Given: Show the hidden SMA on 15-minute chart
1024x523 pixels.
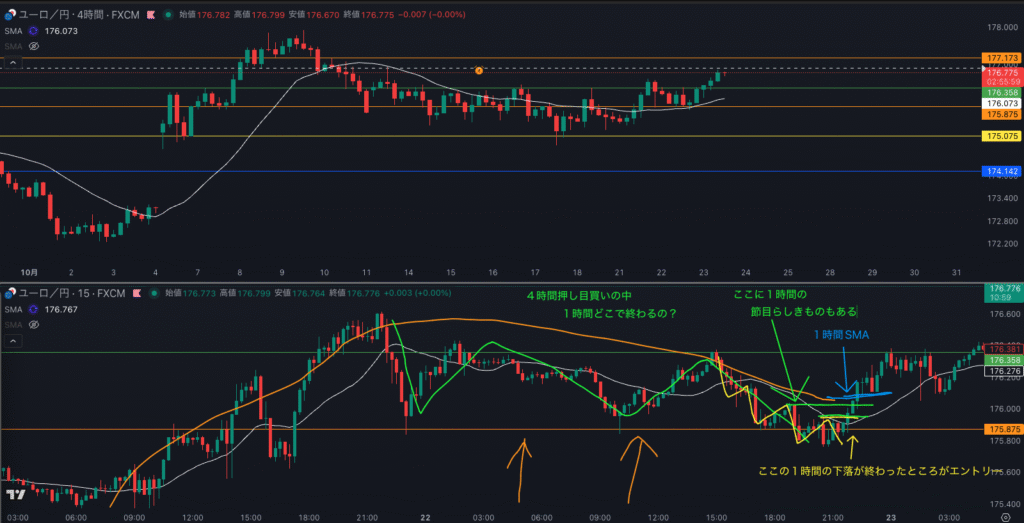Looking at the screenshot, I should coord(33,323).
